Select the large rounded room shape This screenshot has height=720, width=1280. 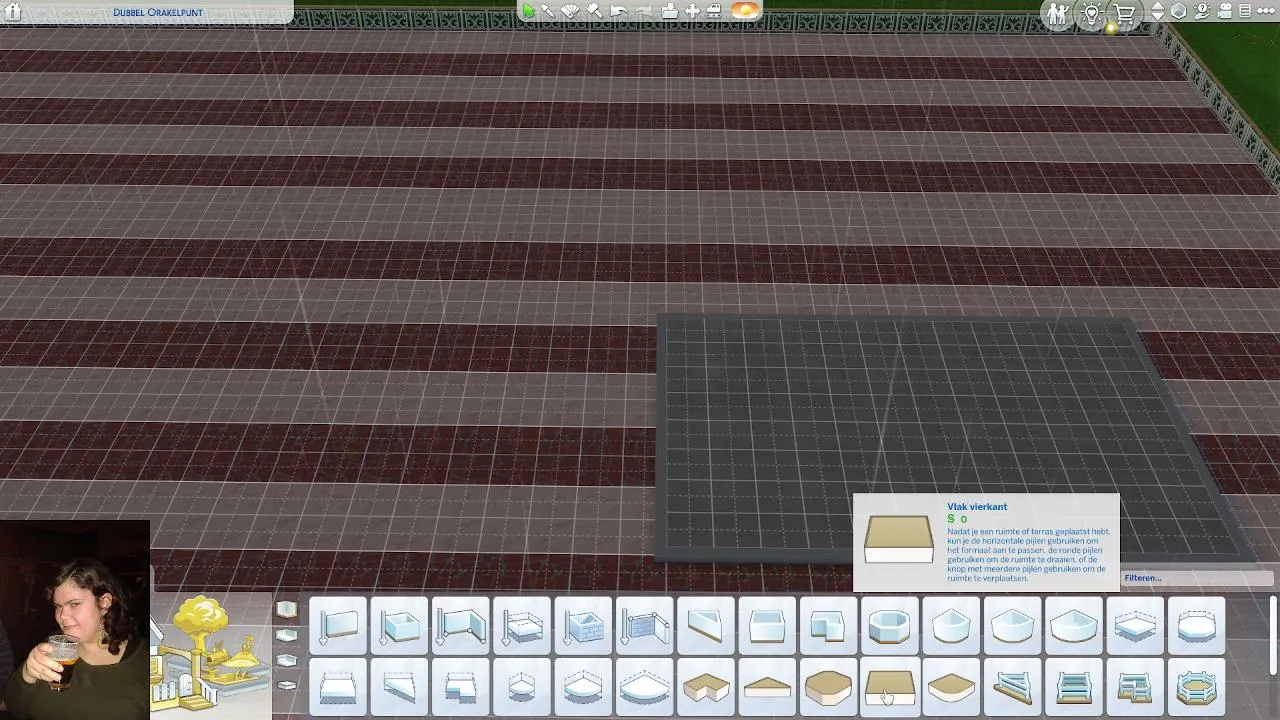[x=1073, y=626]
